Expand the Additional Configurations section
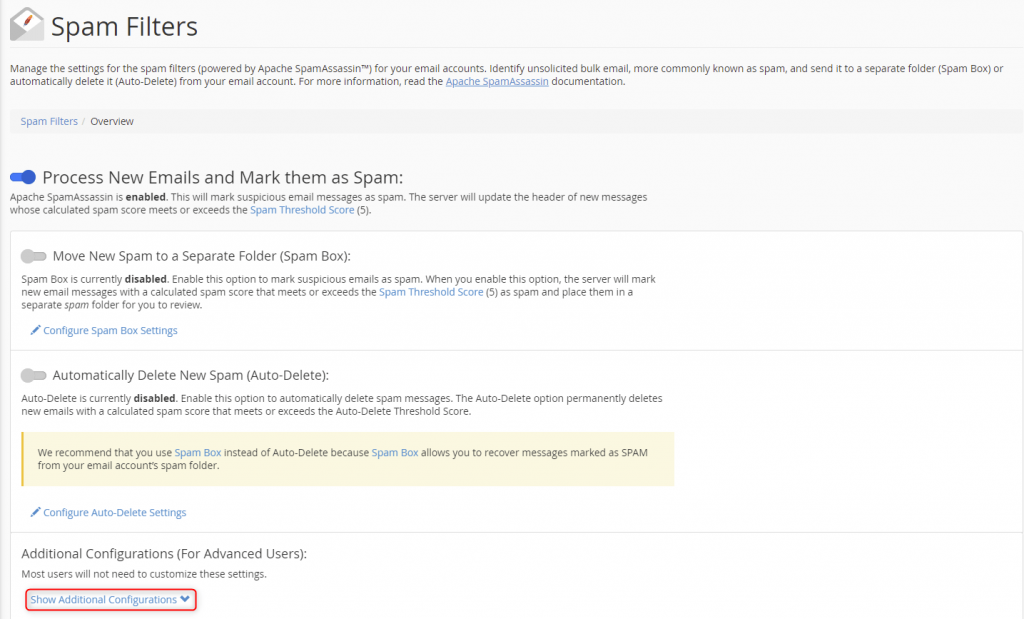The width and height of the screenshot is (1024, 619). coord(110,599)
